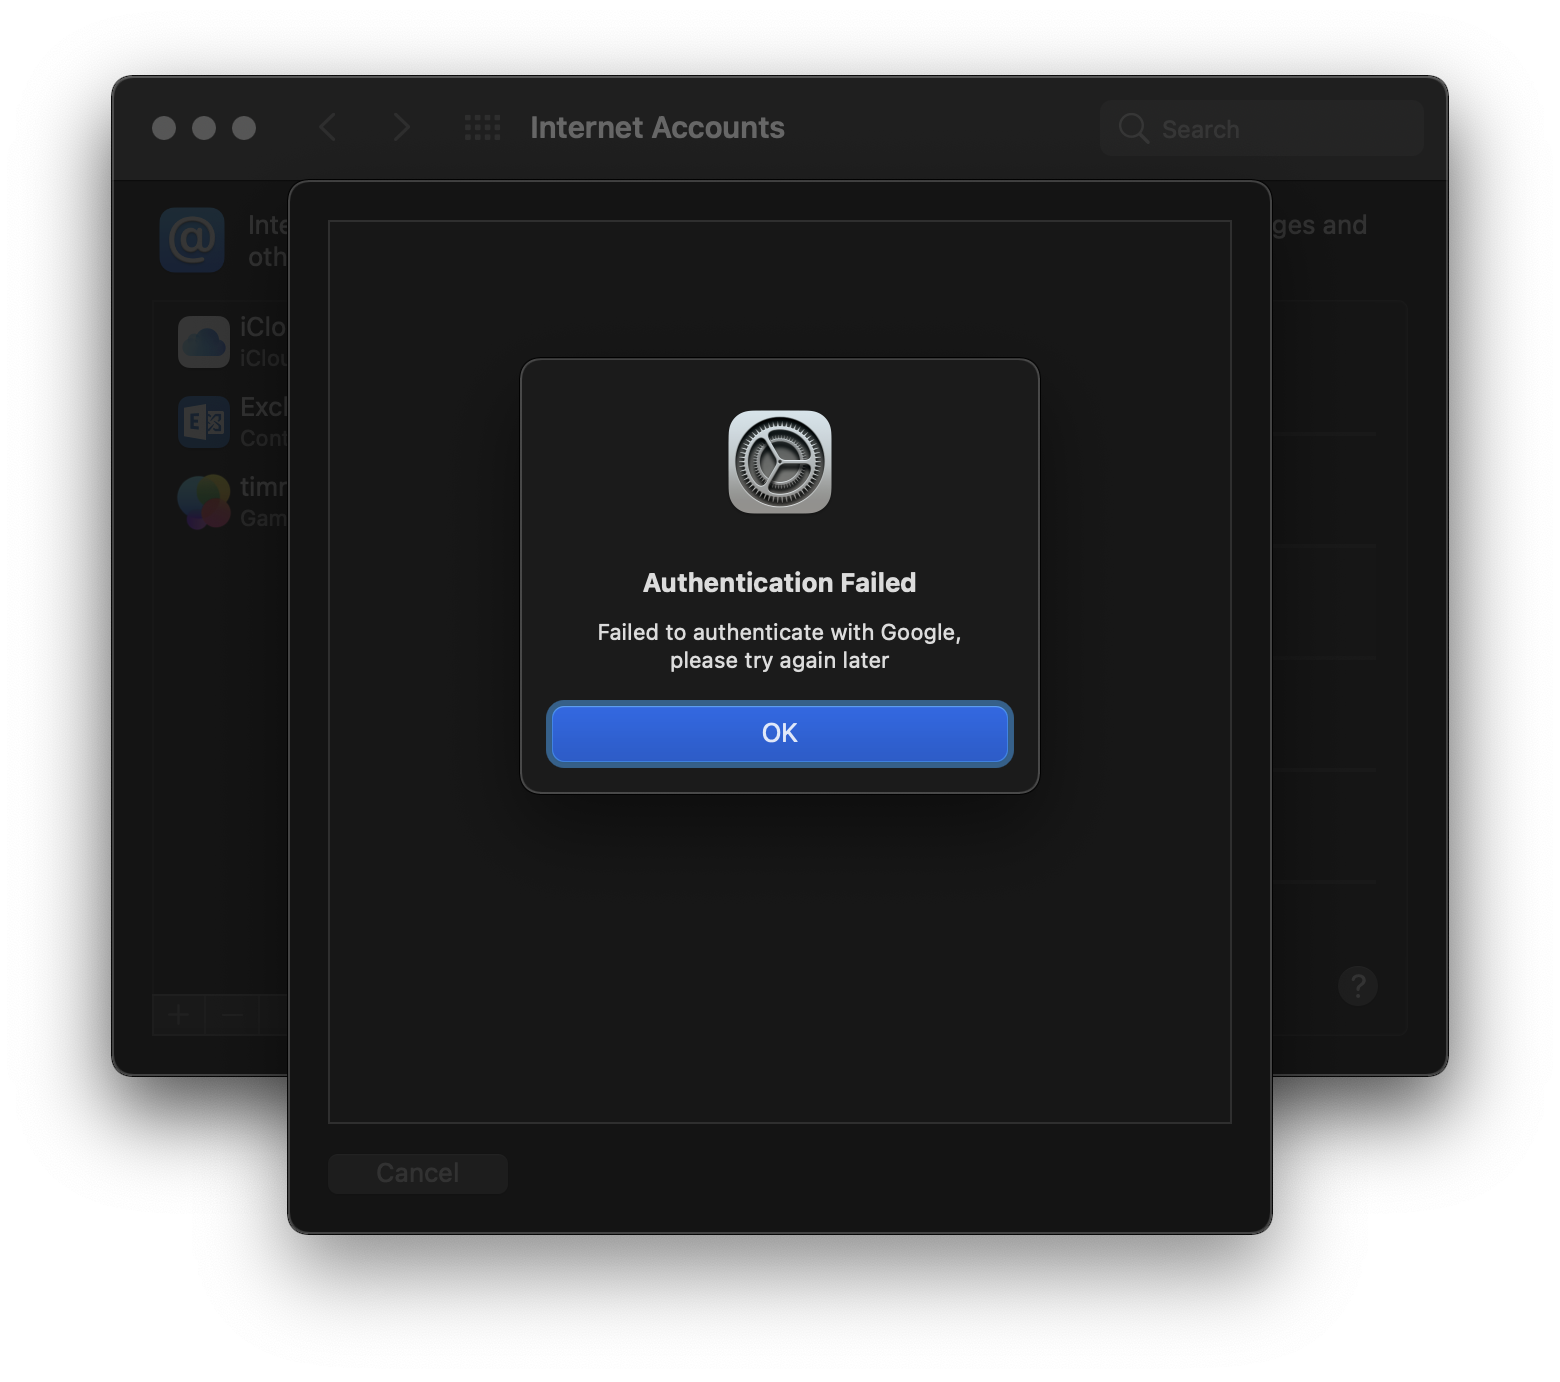Close the Internet Accounts window
Image resolution: width=1560 pixels, height=1382 pixels.
pyautogui.click(x=164, y=128)
